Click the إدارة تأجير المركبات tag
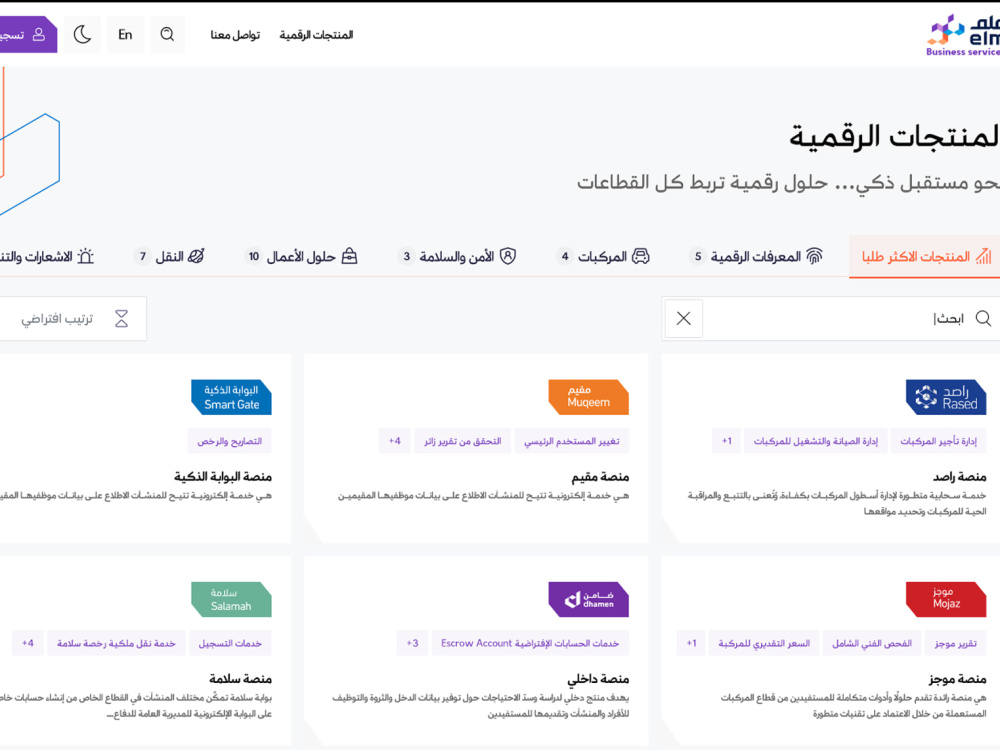1000x750 pixels. click(939, 441)
